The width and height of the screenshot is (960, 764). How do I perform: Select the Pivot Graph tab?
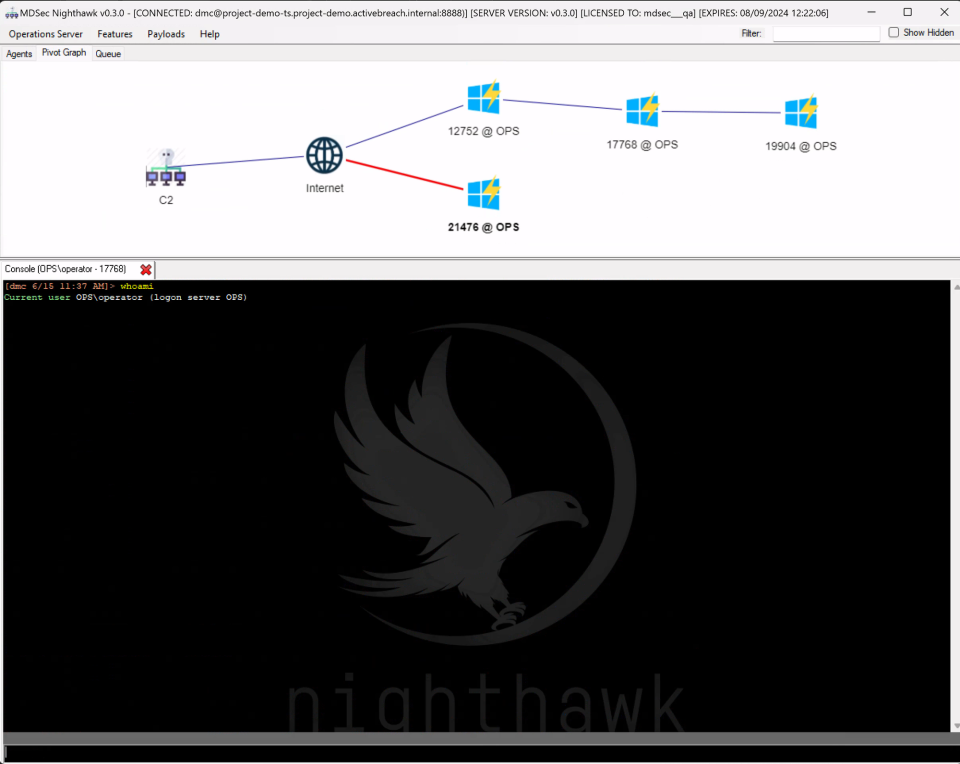point(64,53)
